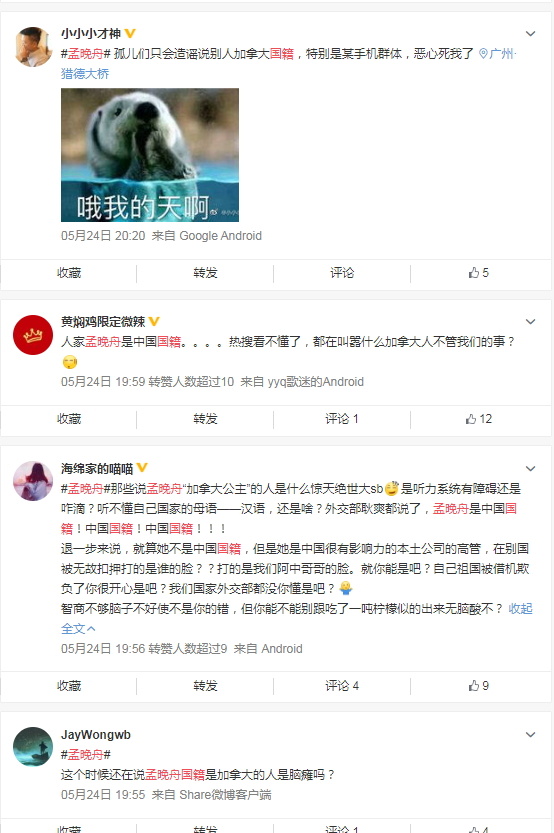Image resolution: width=554 pixels, height=833 pixels.
Task: Expand options chevron on 小小小才神's post
Action: pyautogui.click(x=530, y=34)
